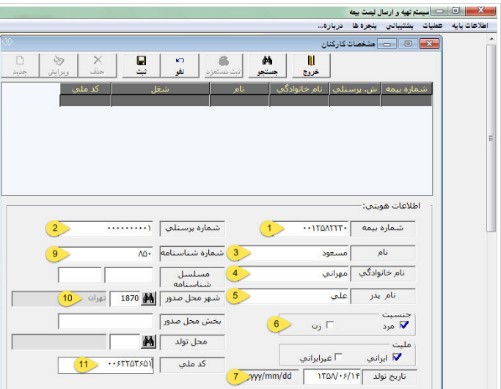Open birthplace lookup binoculars in محل تولد row
The height and width of the screenshot is (389, 501).
click(149, 342)
